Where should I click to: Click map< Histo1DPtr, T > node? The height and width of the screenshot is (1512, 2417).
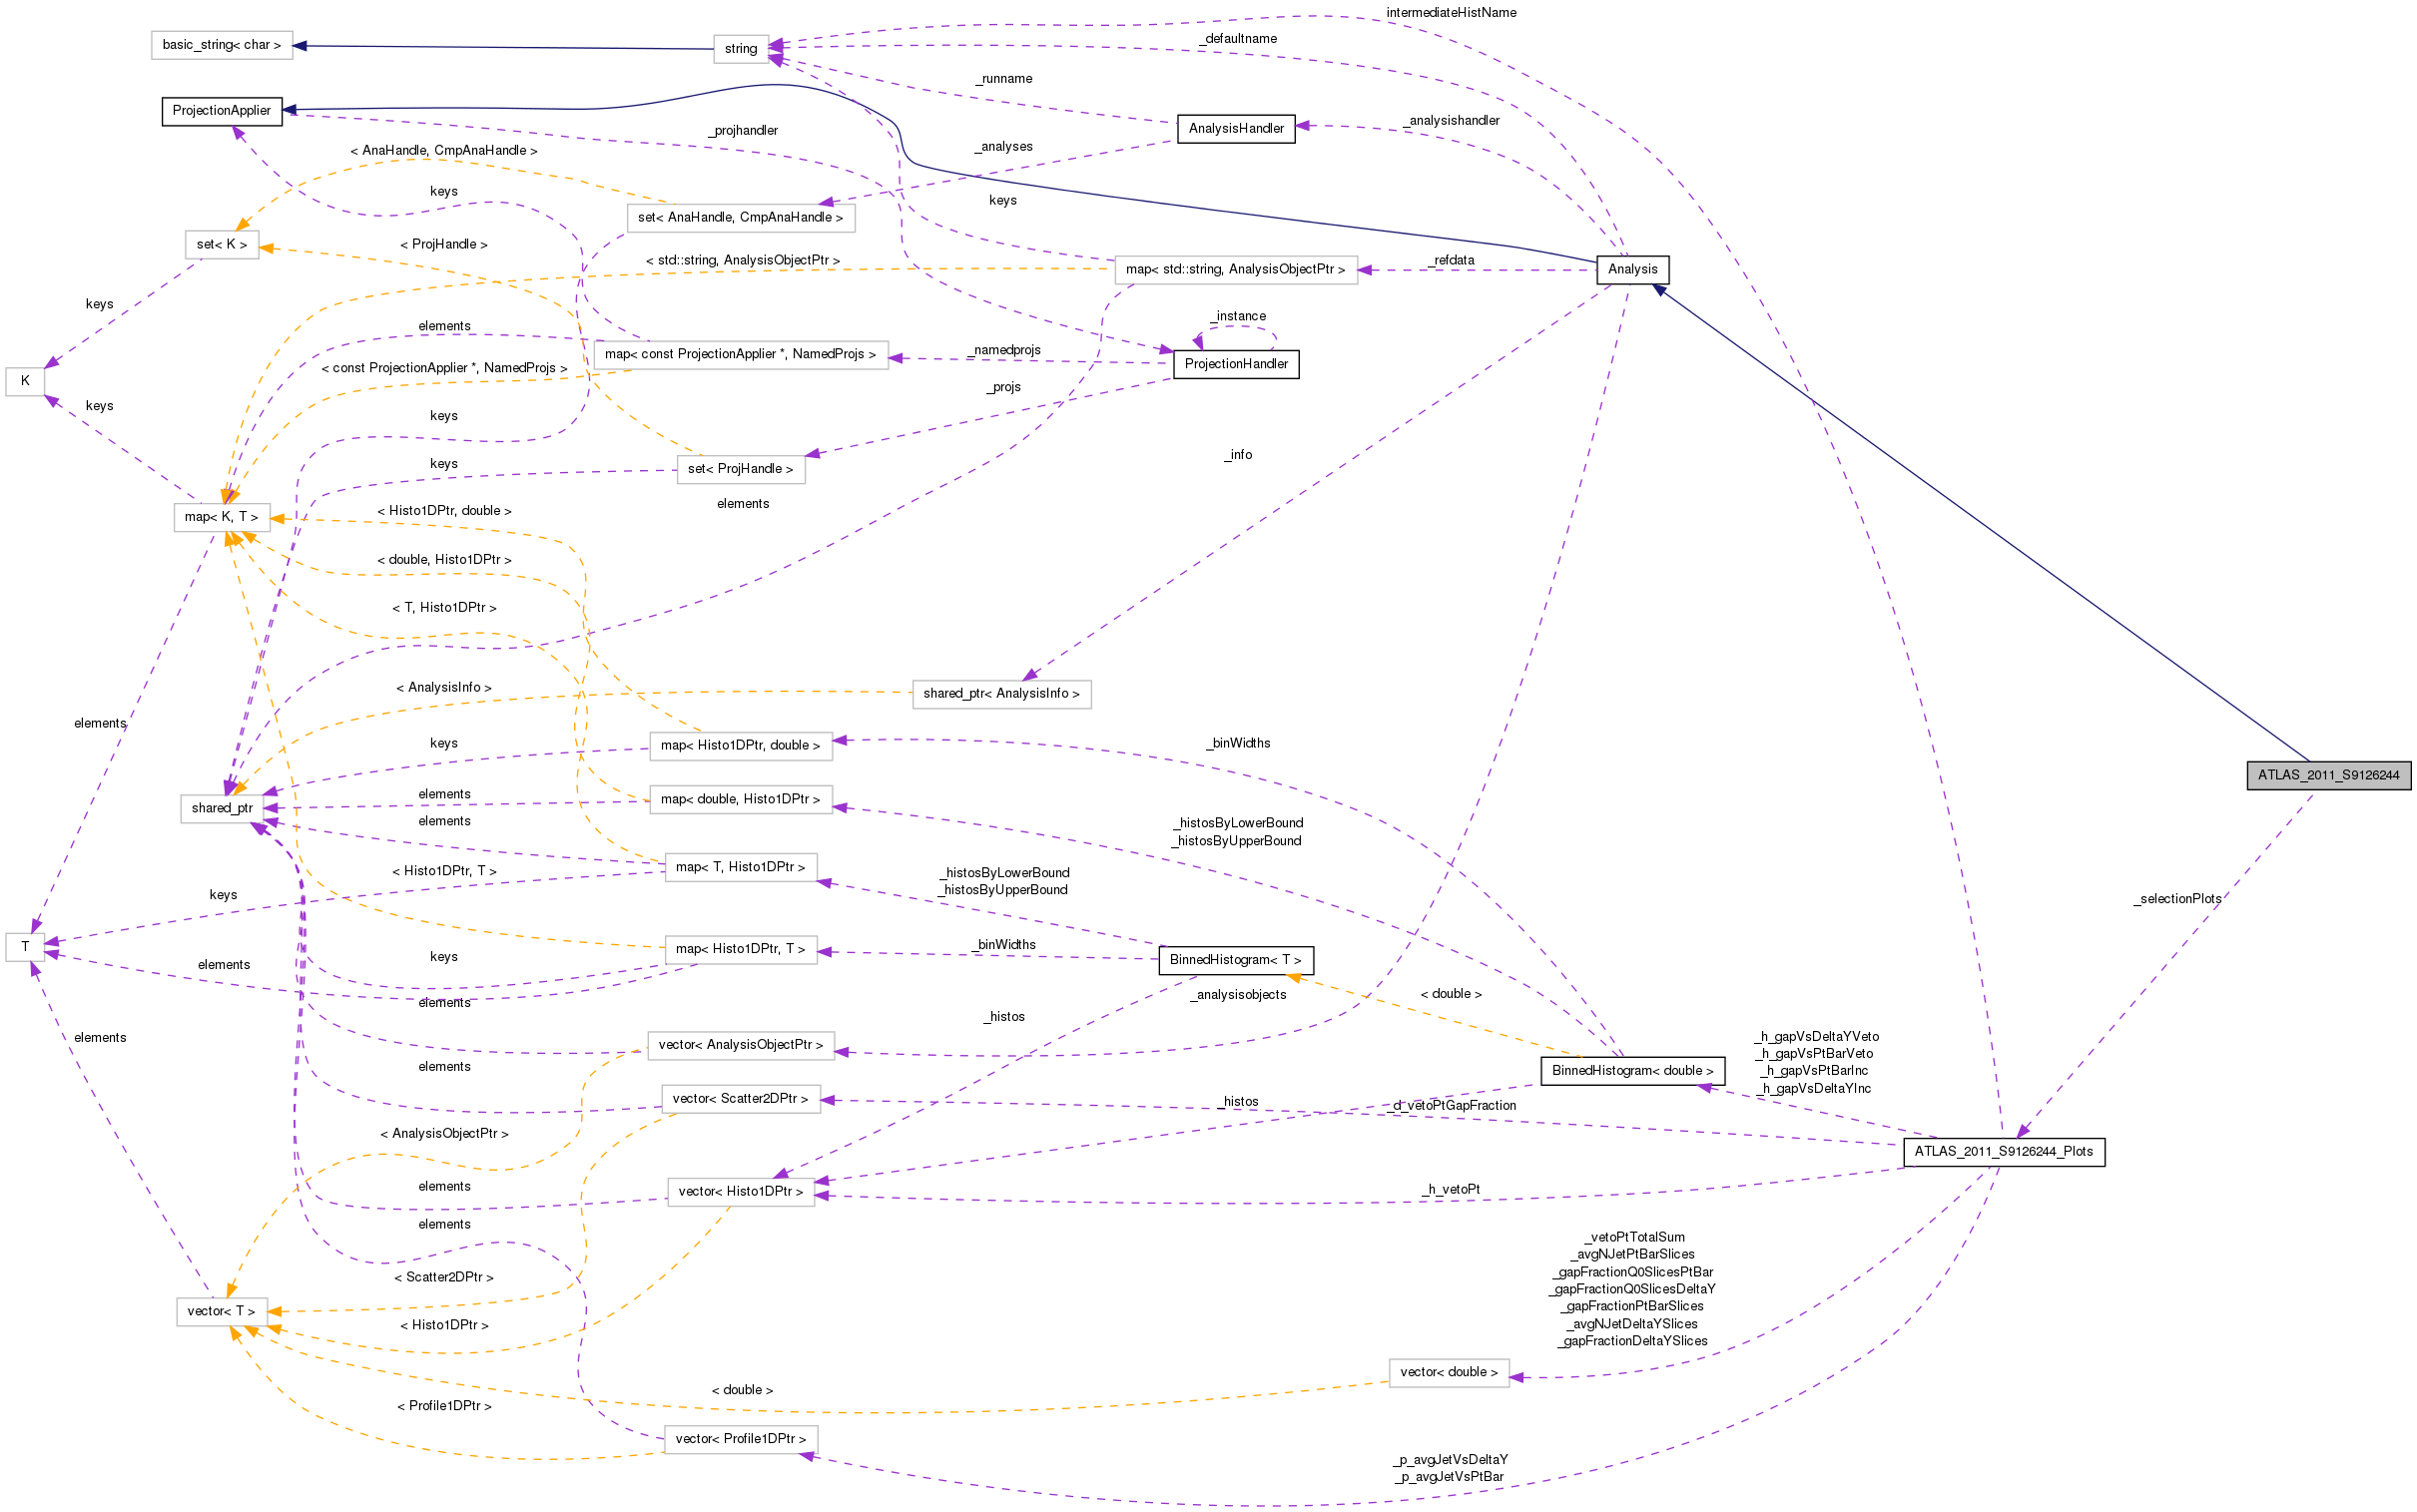740,950
